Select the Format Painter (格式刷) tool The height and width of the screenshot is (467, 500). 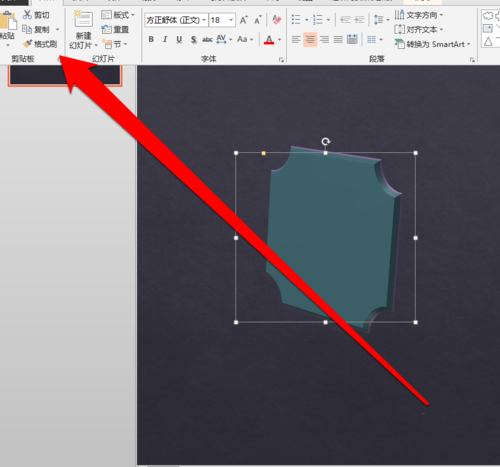(x=40, y=44)
